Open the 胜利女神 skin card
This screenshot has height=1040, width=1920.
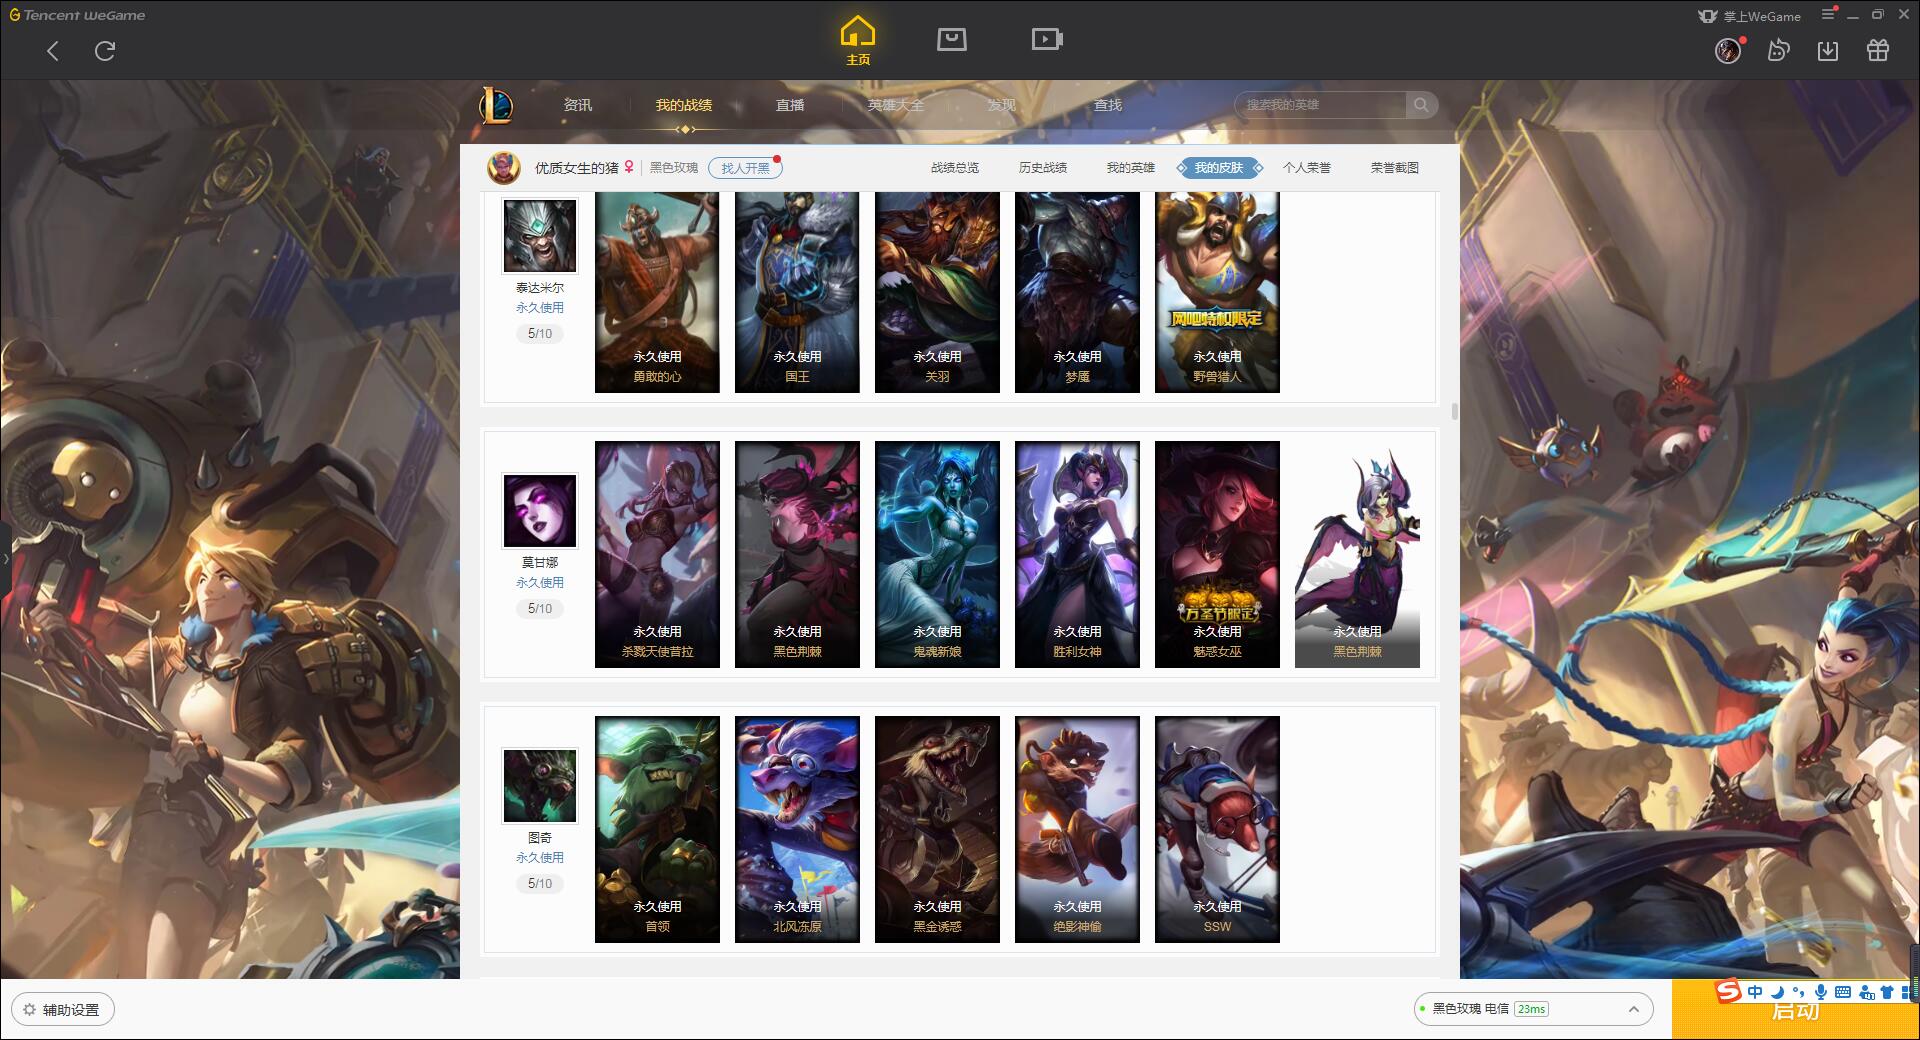(1077, 555)
